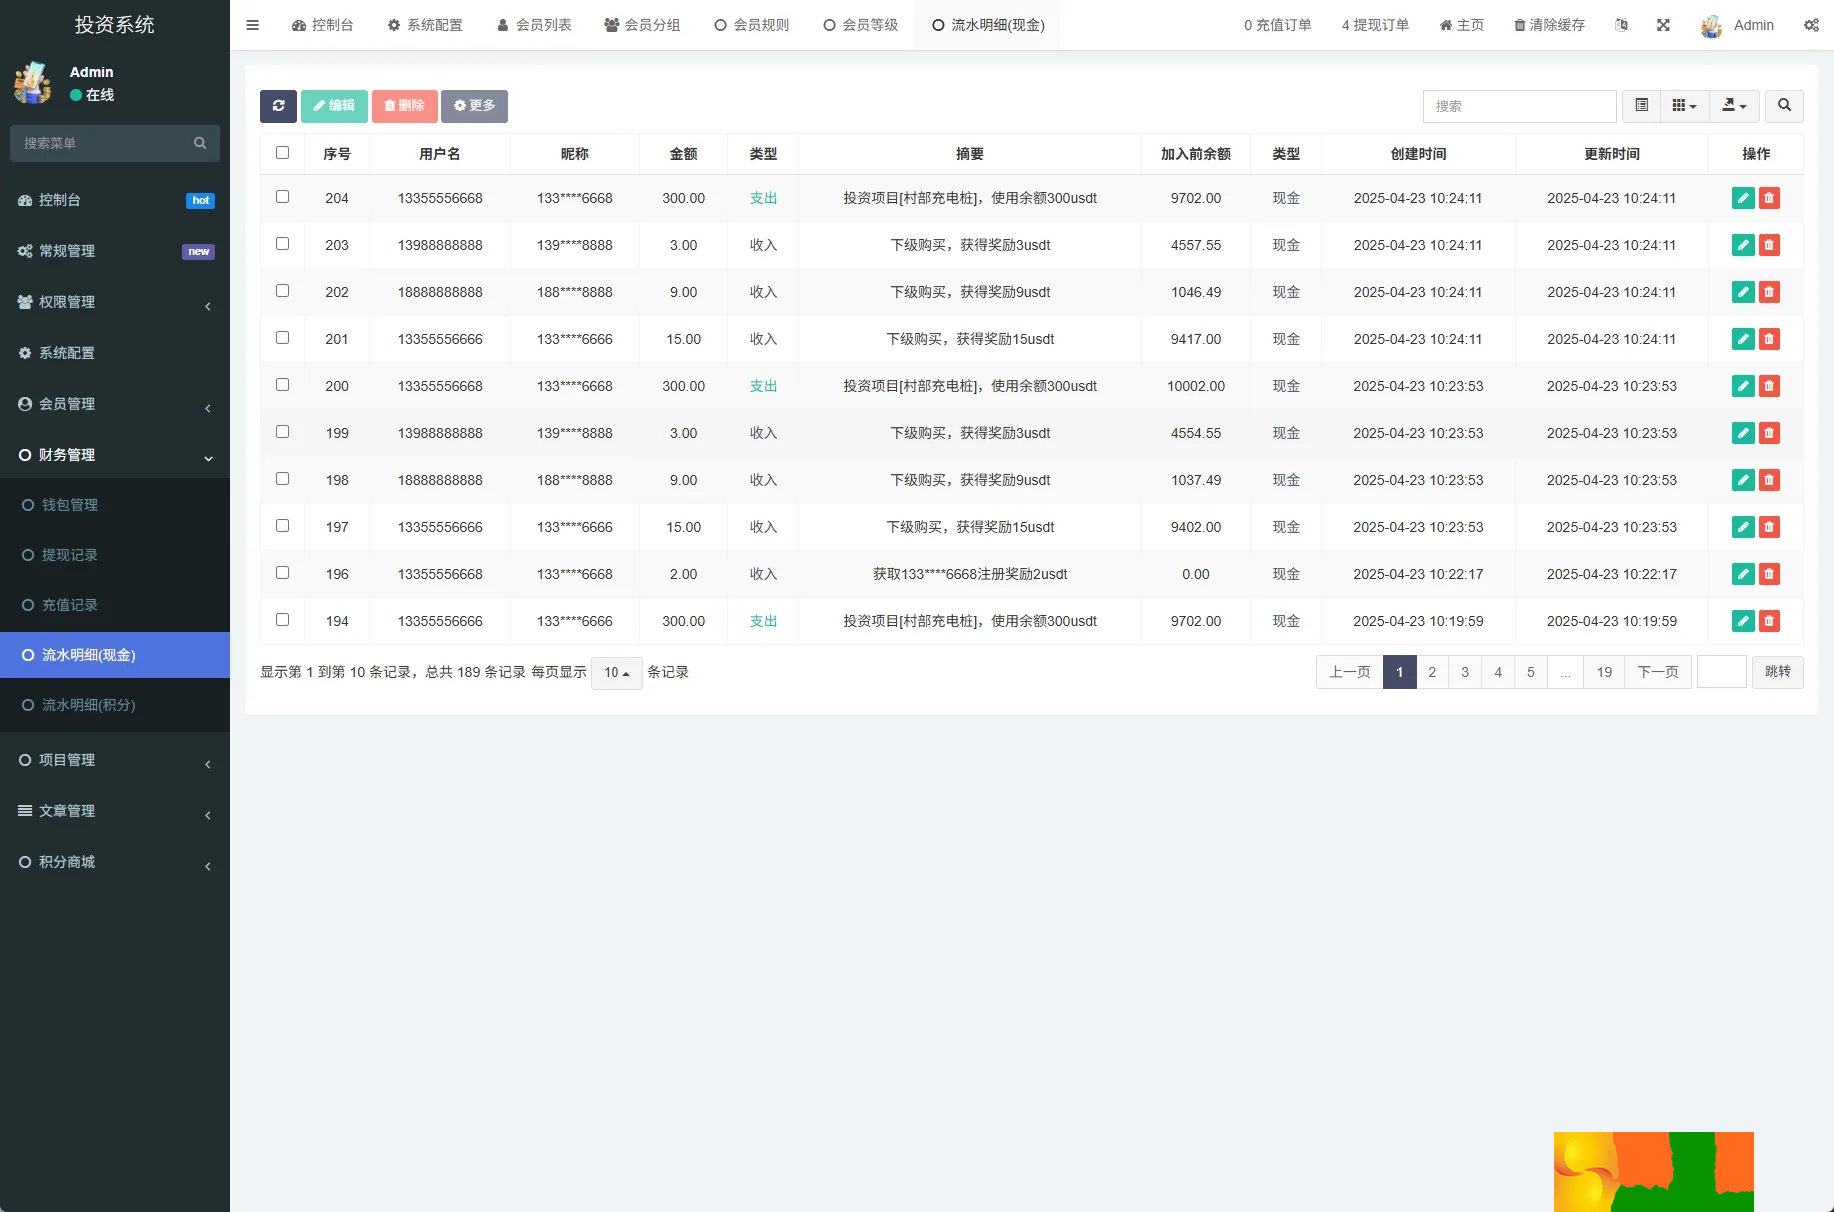
Task: Open the columns visibility dropdown
Action: [1684, 106]
